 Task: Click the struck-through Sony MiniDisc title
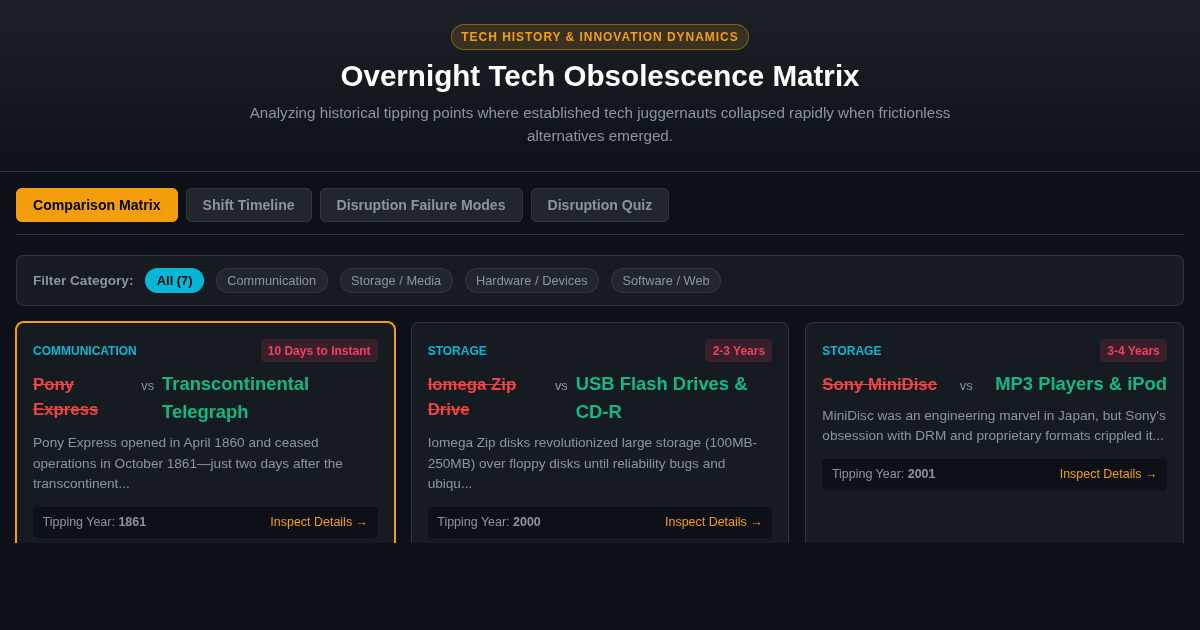pos(880,385)
